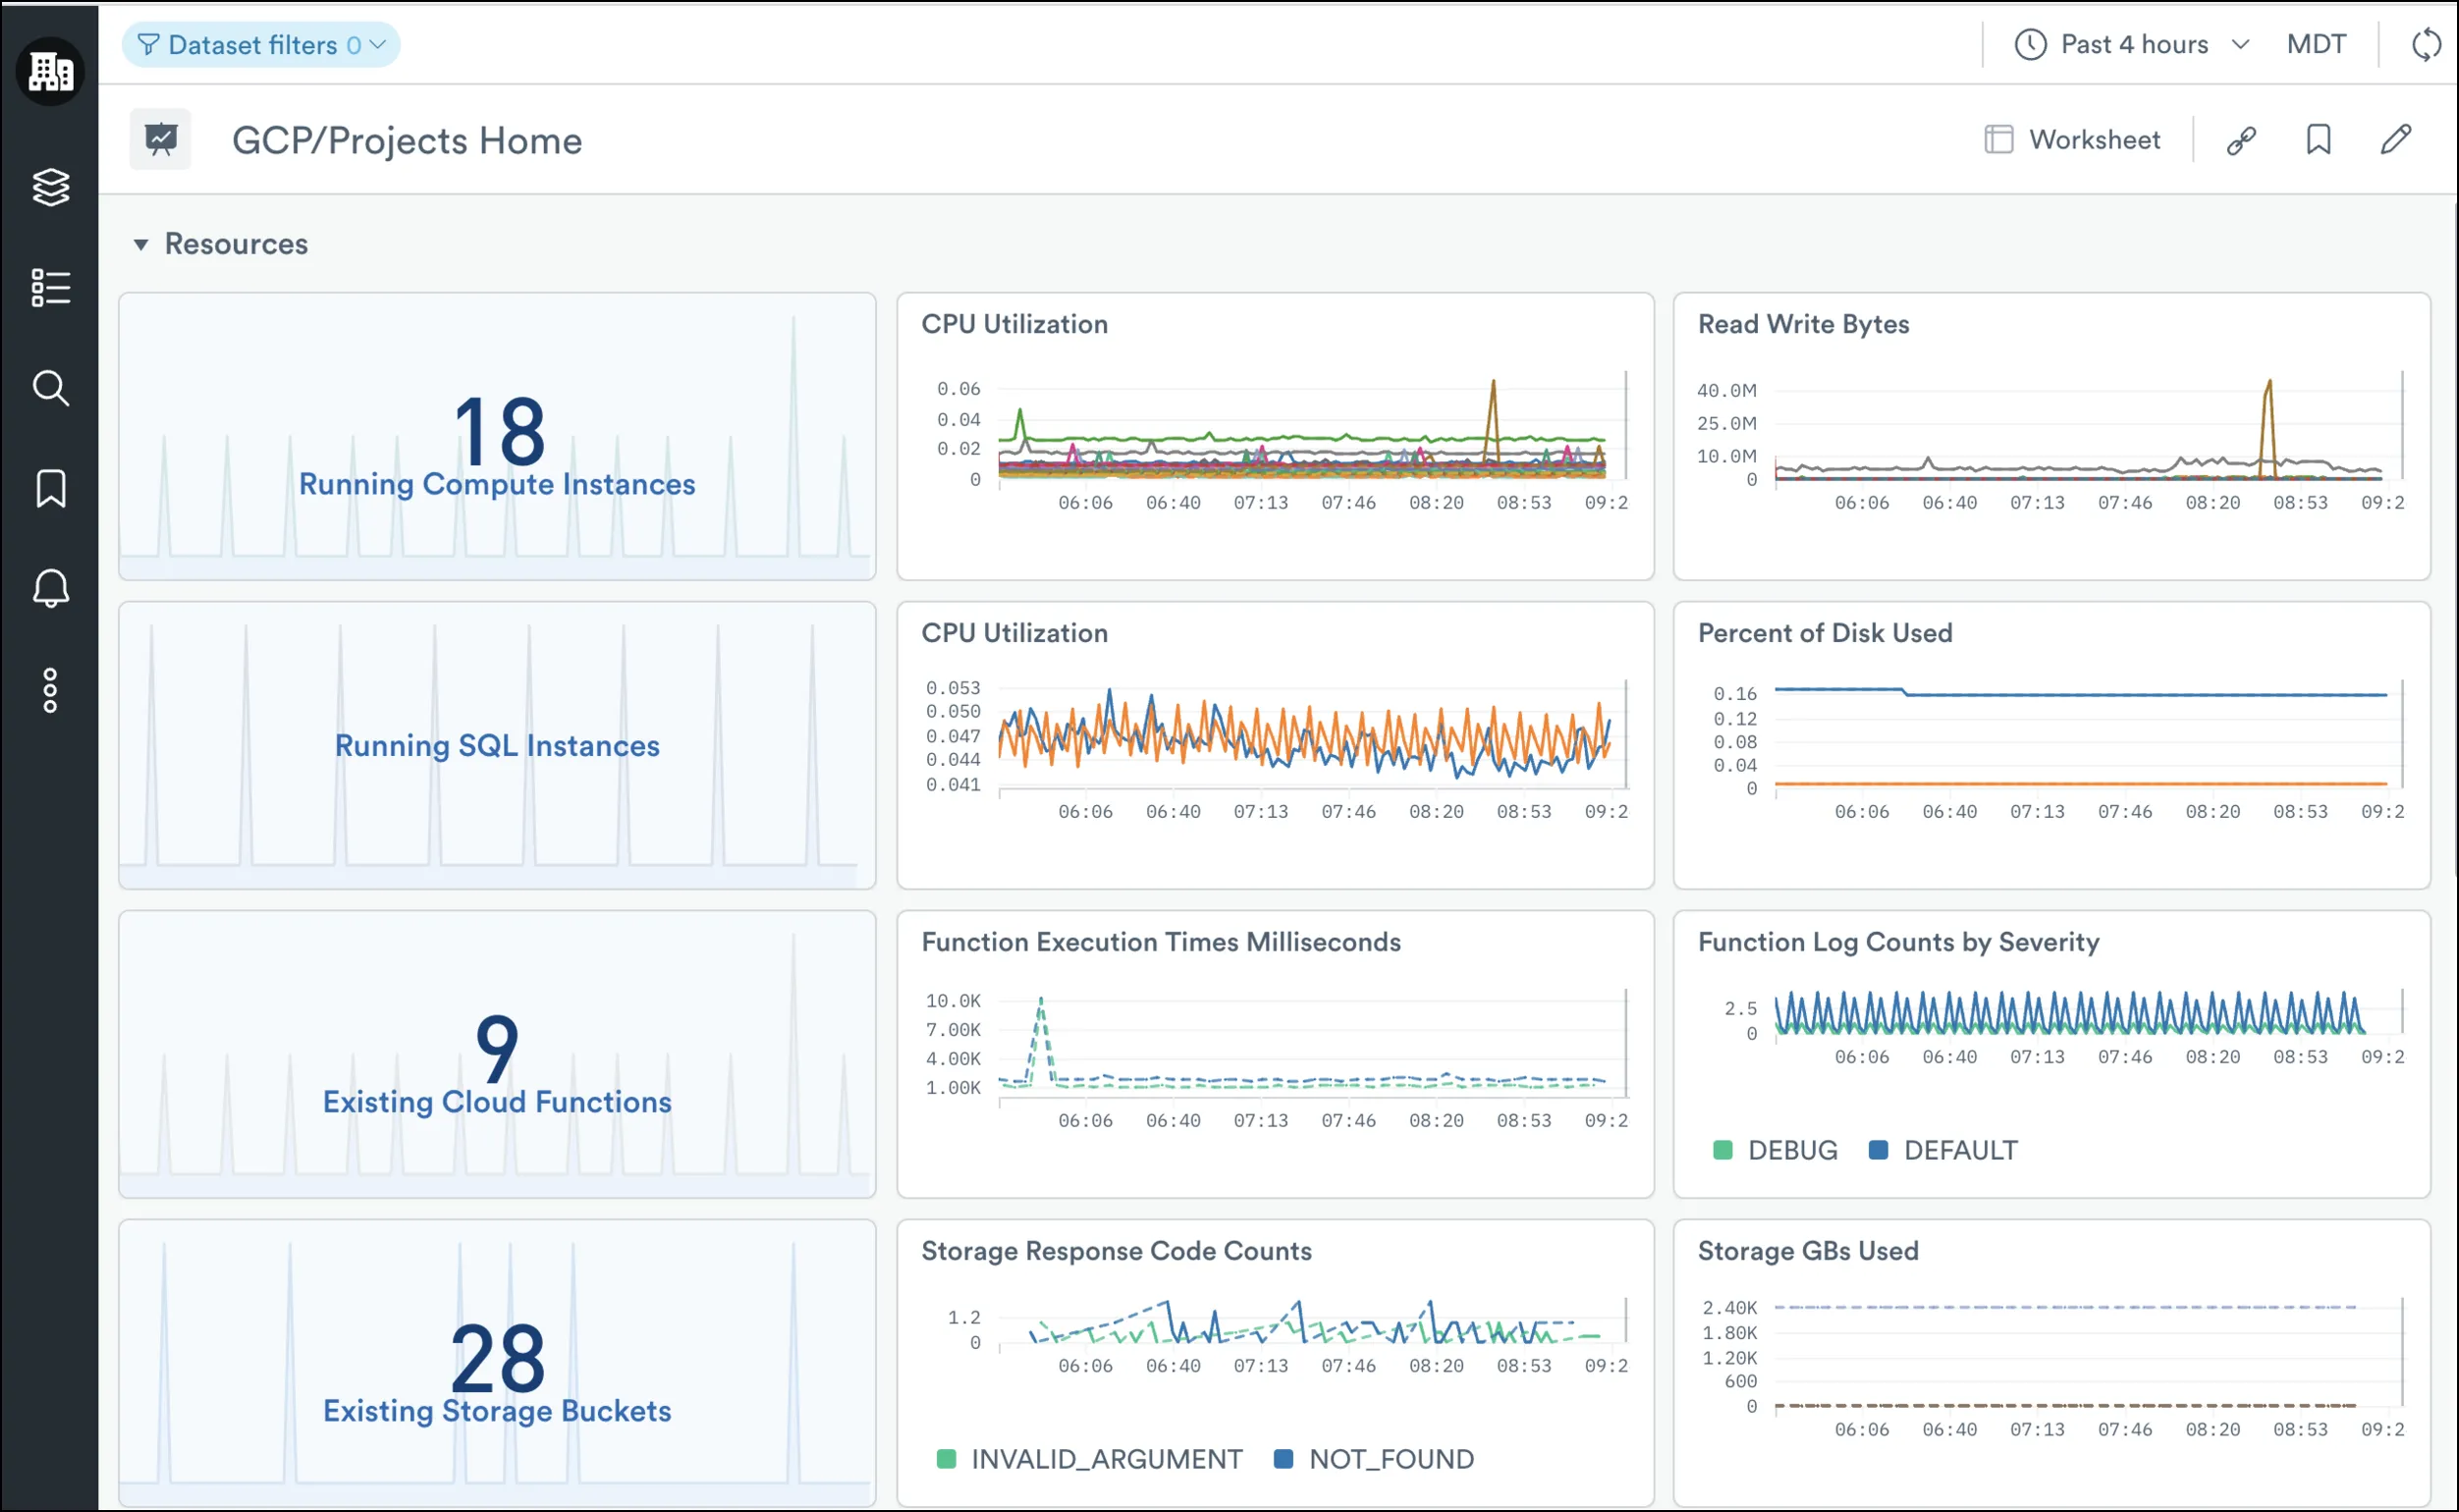Screen dimensions: 2459x1512
Task: Click the 28 Existing Storage Buckets card
Action: (497, 1362)
